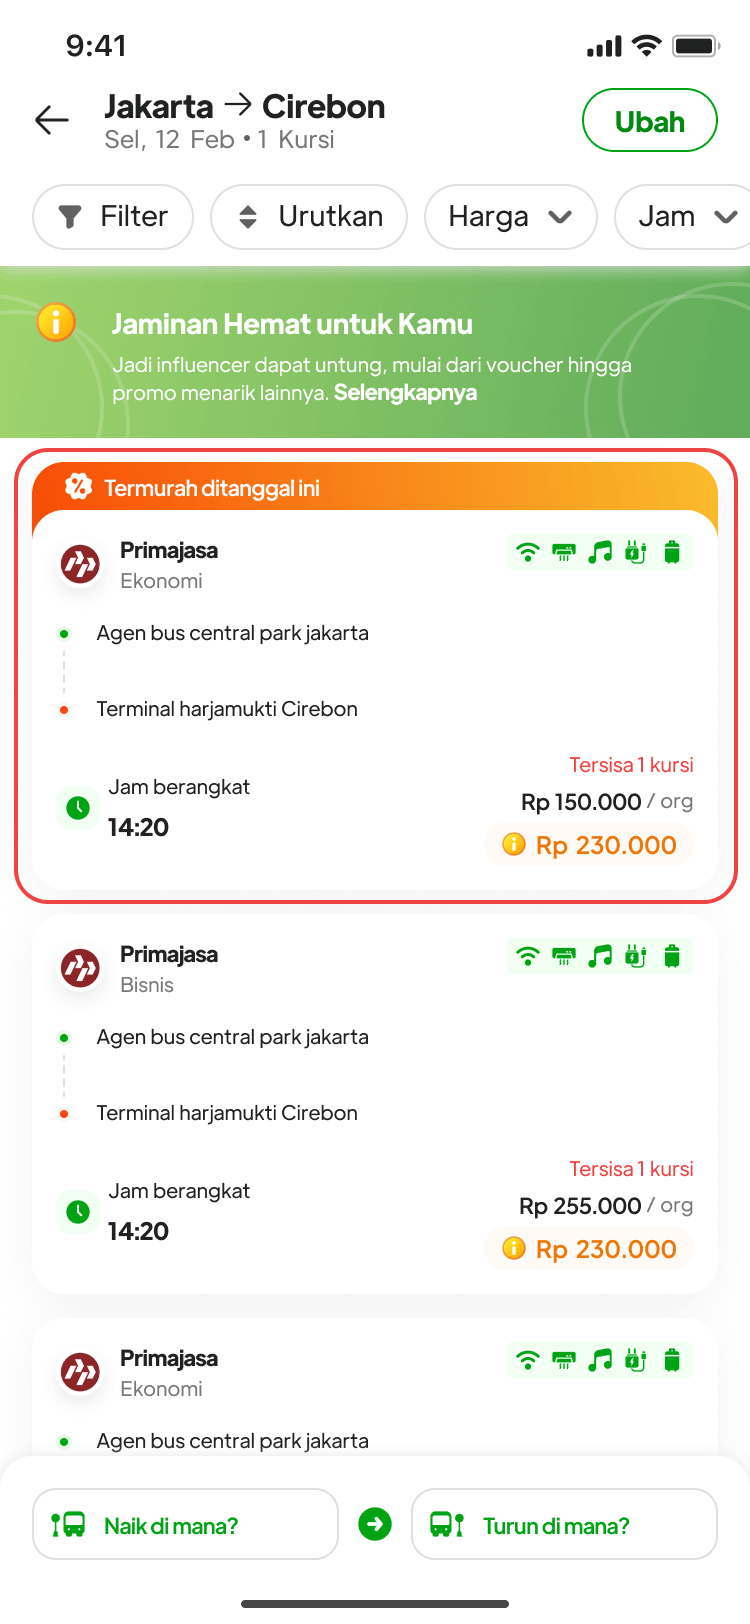Click the music note icon on Bisnis card
Image resolution: width=750 pixels, height=1624 pixels.
click(600, 956)
